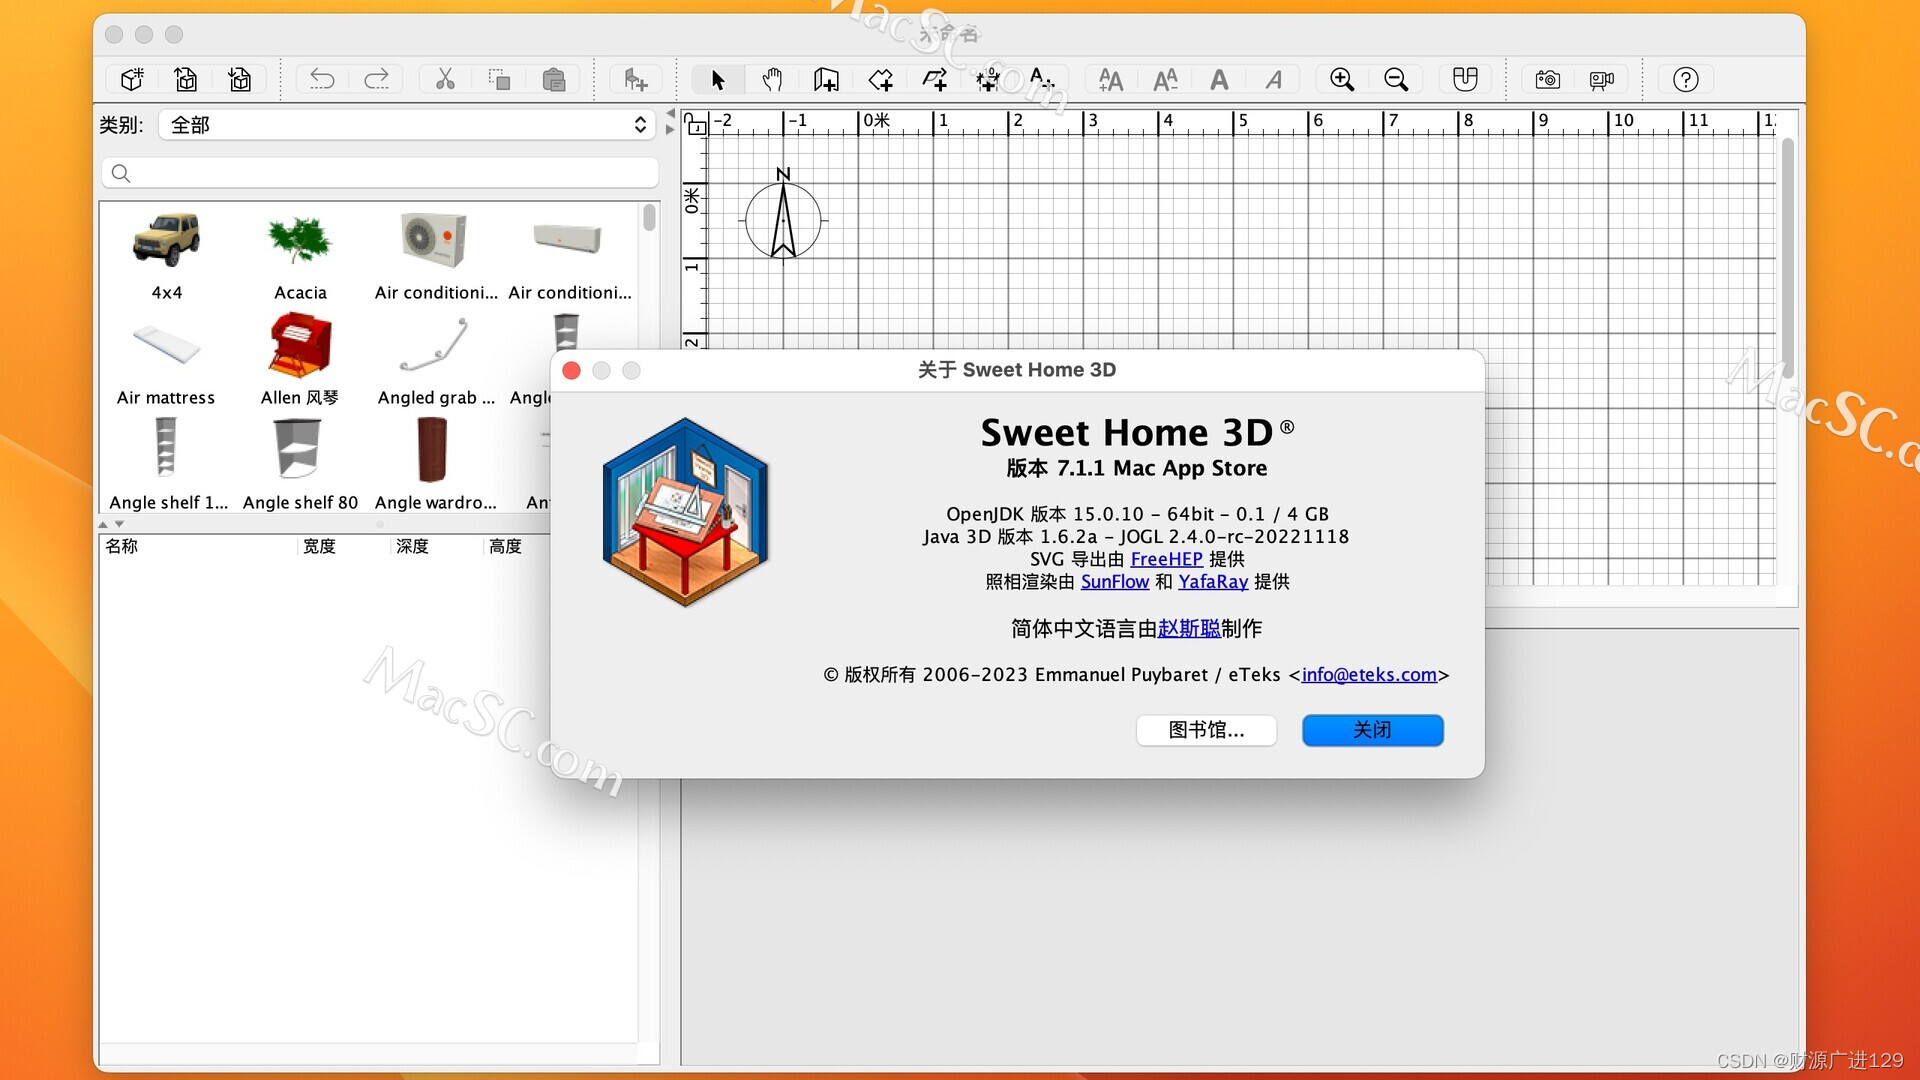The width and height of the screenshot is (1920, 1080).
Task: Click the lock icon at plan corner
Action: [x=695, y=123]
